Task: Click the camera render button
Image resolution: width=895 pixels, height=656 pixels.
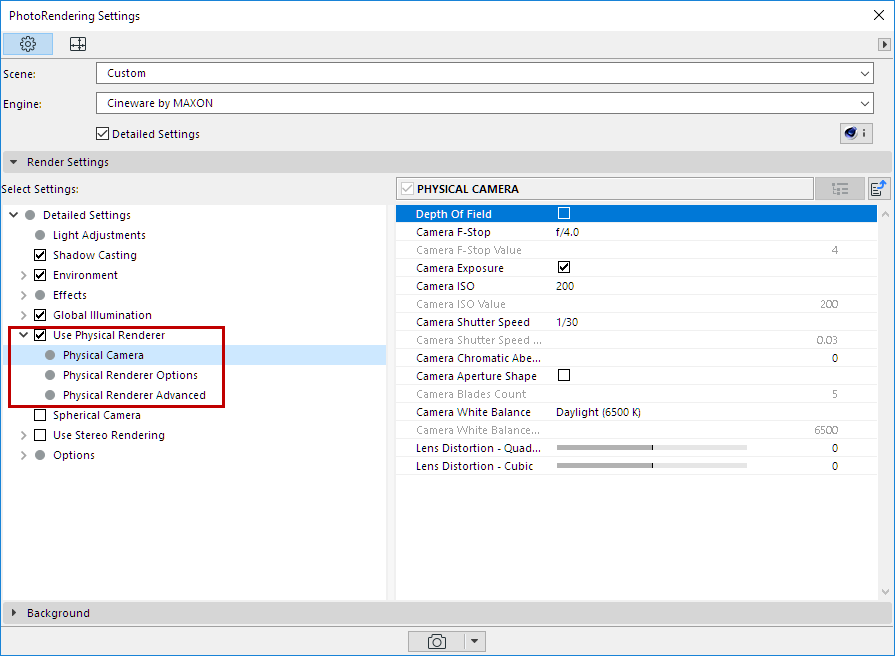Action: click(436, 641)
